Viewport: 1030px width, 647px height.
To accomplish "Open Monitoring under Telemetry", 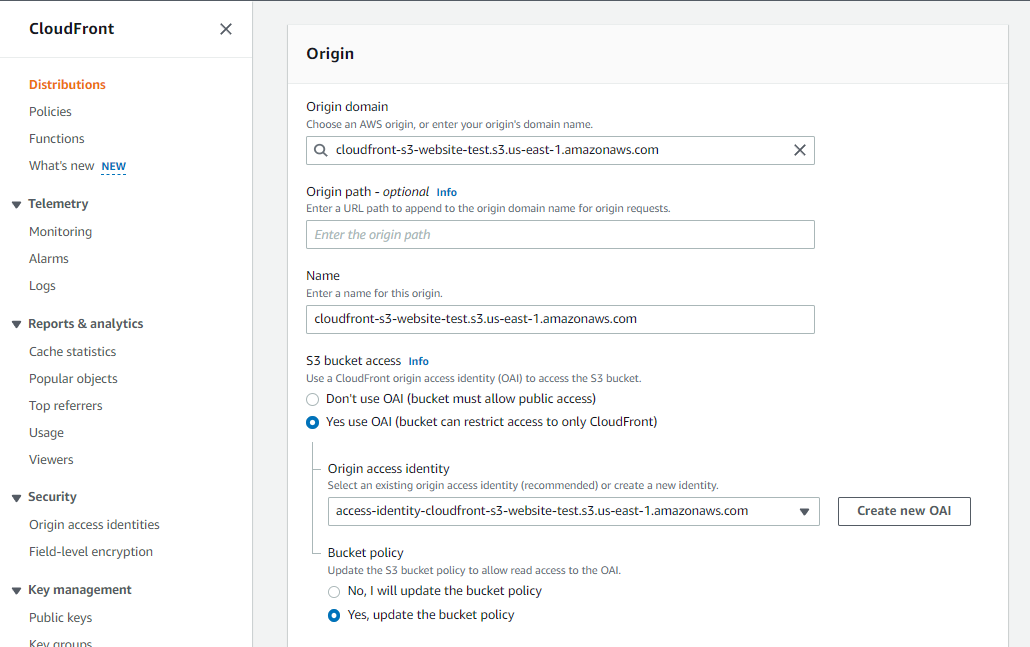I will [60, 232].
